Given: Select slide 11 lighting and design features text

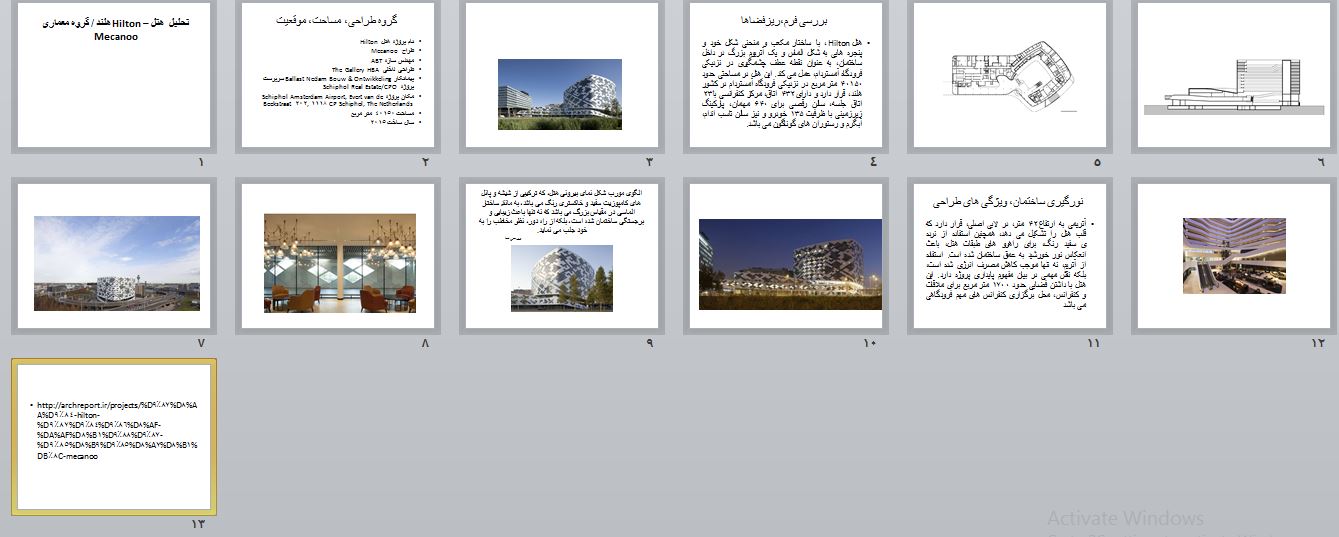Looking at the screenshot, I should [x=1010, y=256].
